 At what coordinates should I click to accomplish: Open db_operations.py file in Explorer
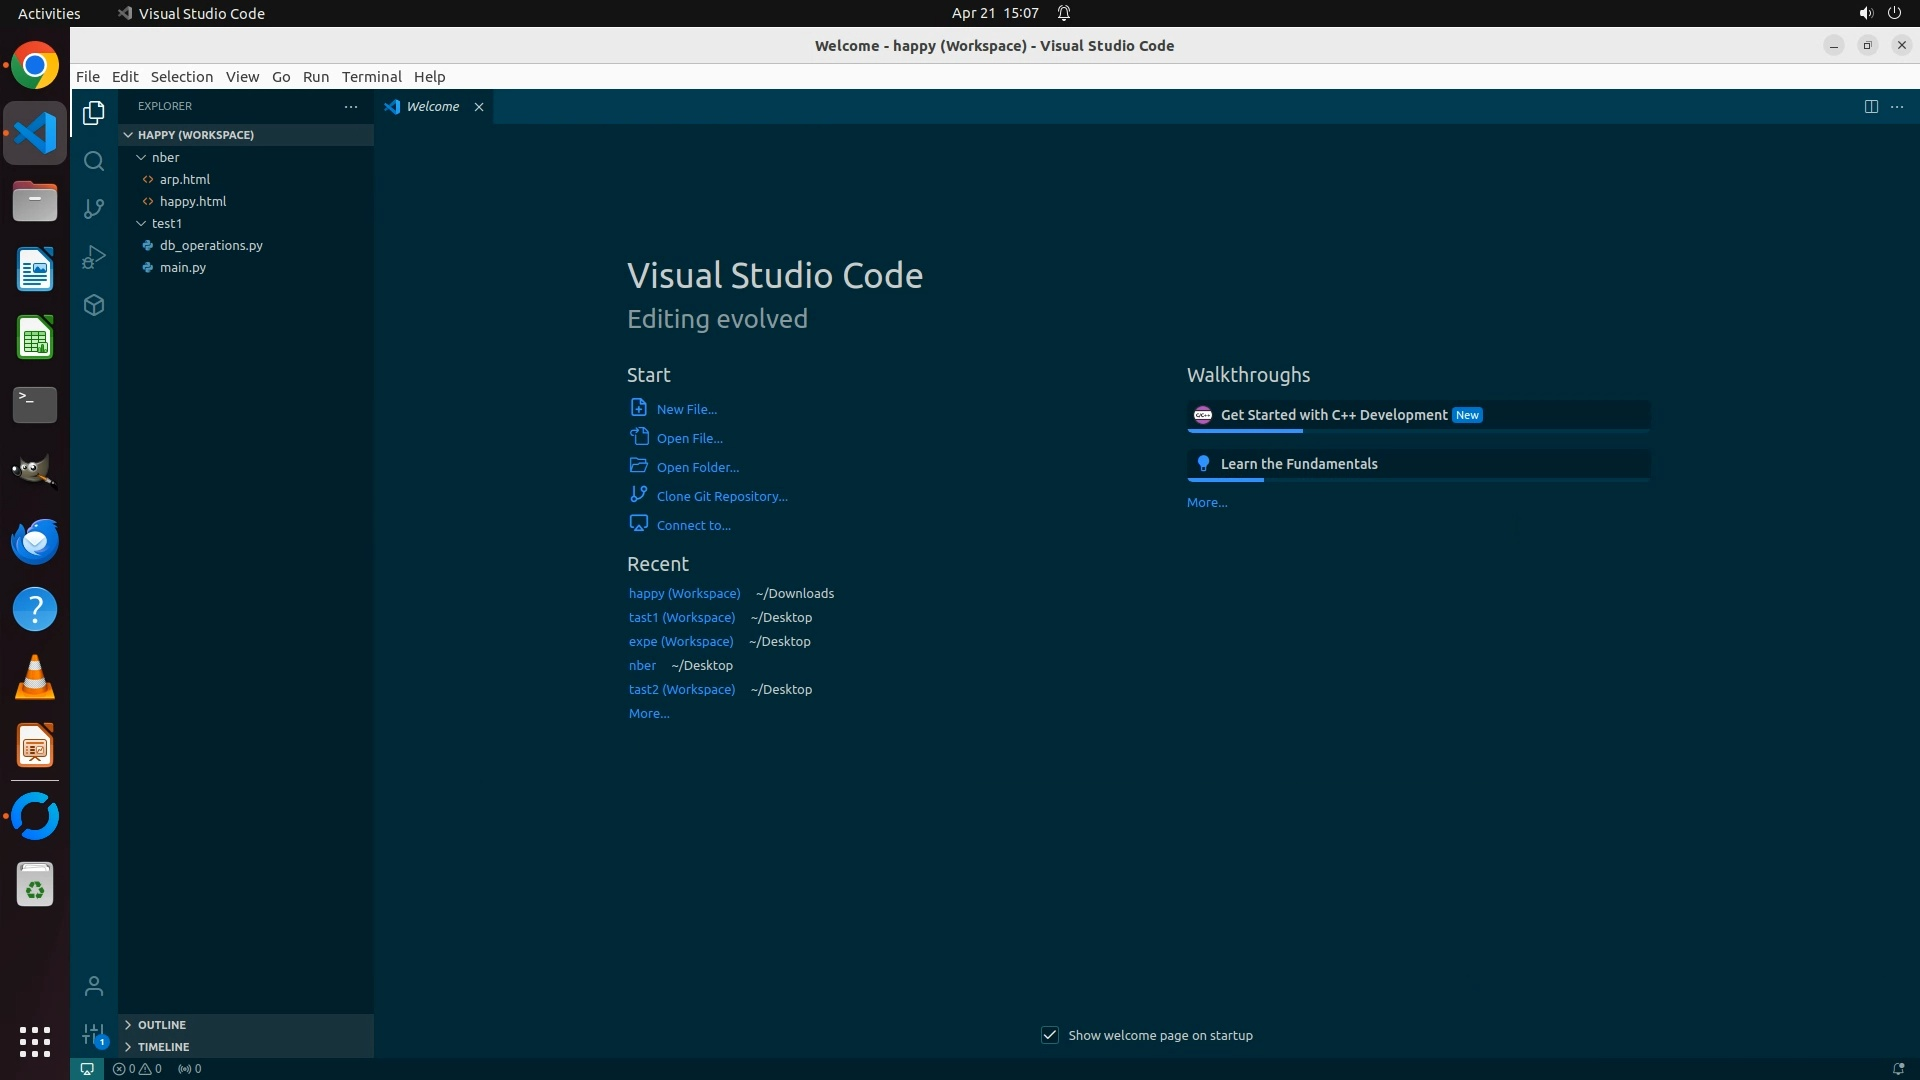(x=211, y=245)
